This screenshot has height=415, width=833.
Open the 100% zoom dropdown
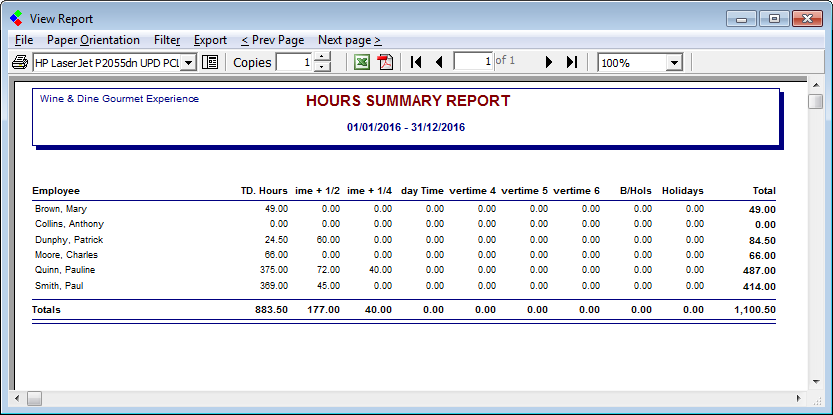click(673, 62)
